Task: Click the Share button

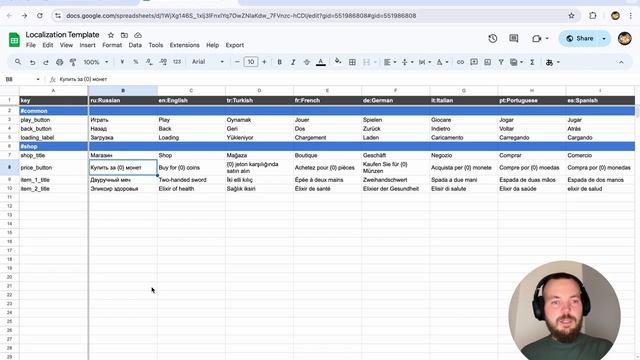Action: (579, 38)
